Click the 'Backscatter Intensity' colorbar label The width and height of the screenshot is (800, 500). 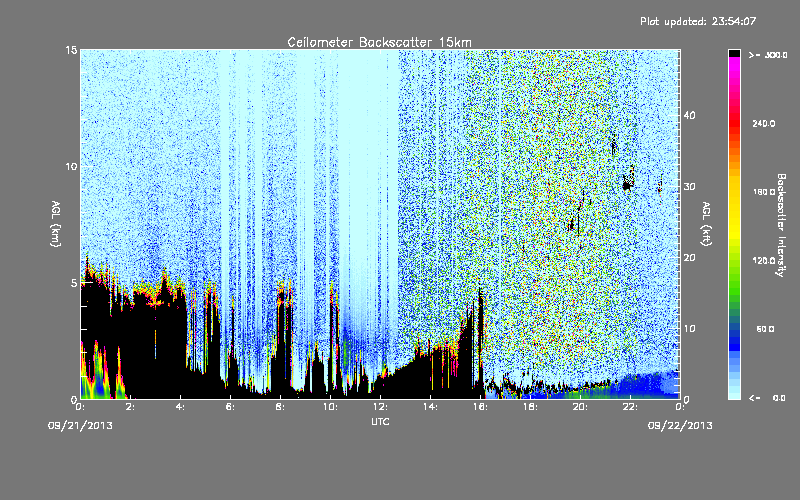pos(781,225)
